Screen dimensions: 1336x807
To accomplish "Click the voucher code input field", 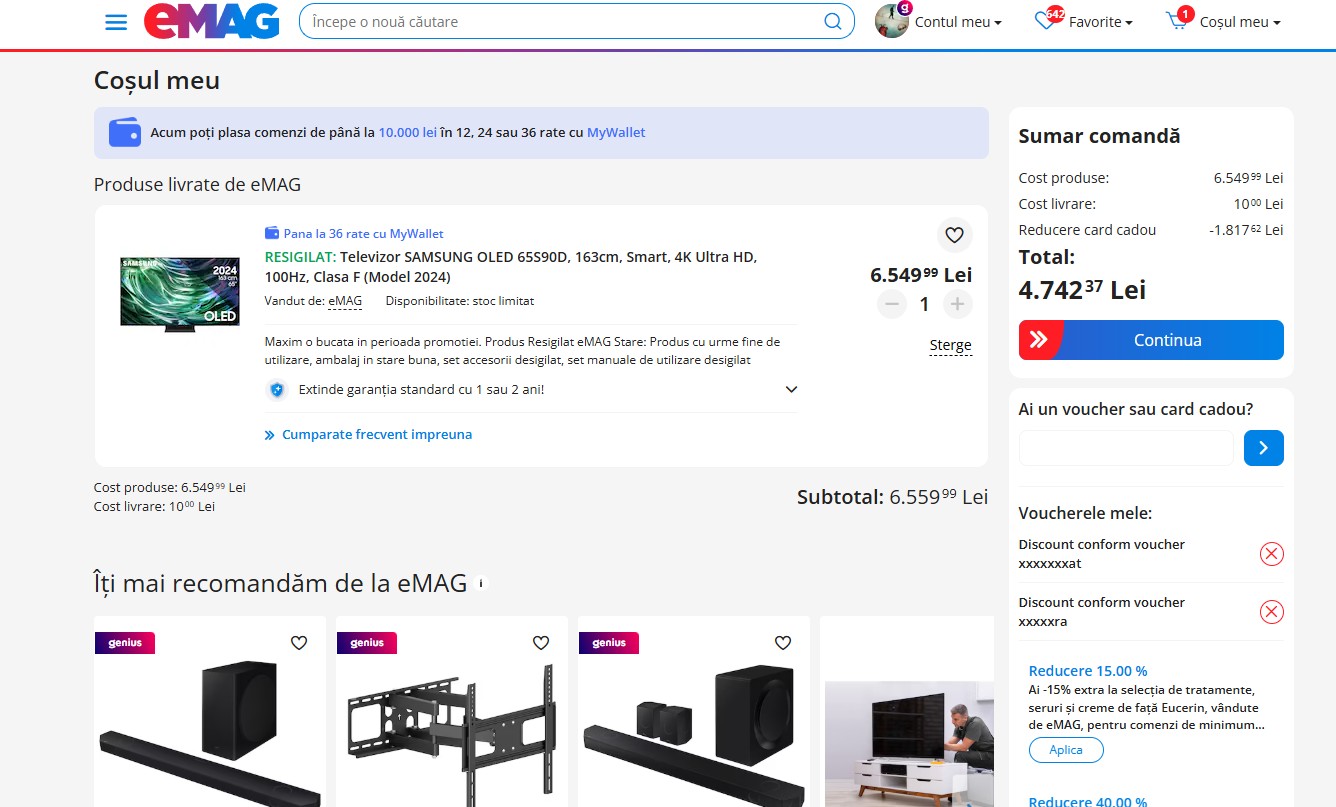I will point(1126,448).
